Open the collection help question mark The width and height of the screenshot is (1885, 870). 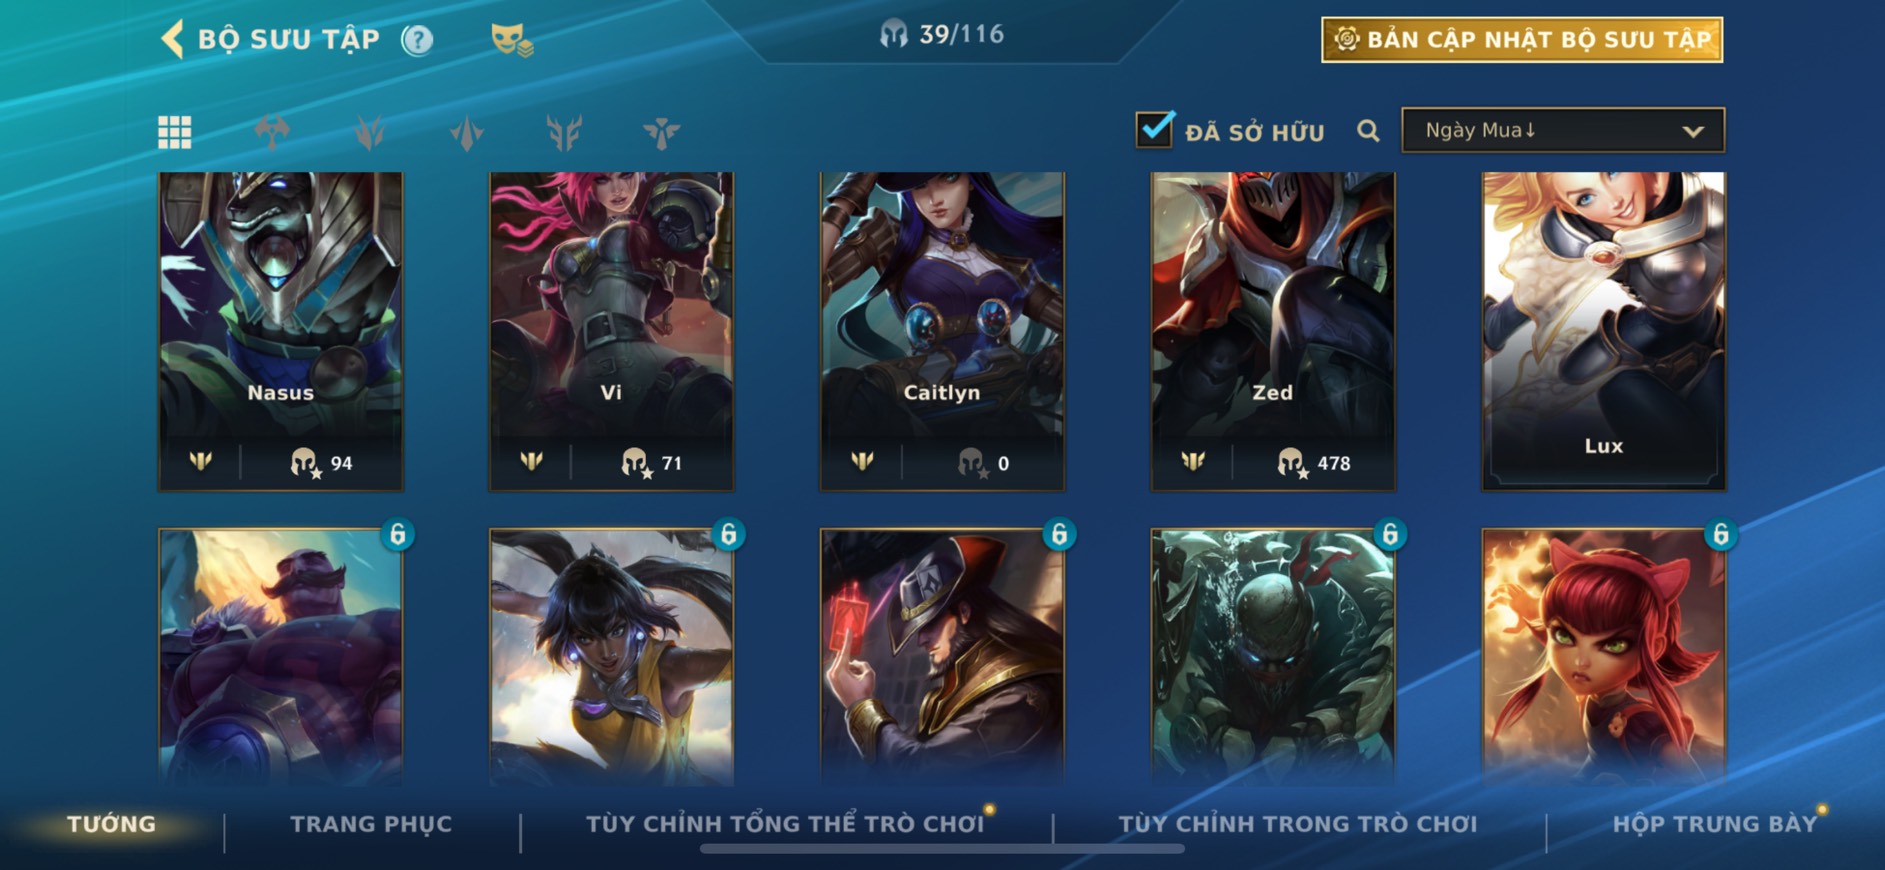(417, 40)
